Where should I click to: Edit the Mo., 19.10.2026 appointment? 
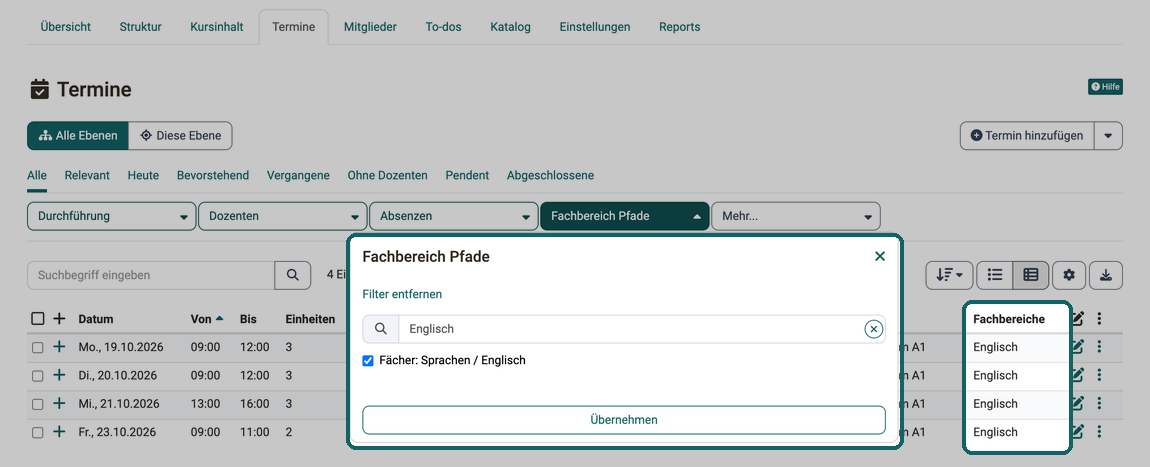(1077, 348)
